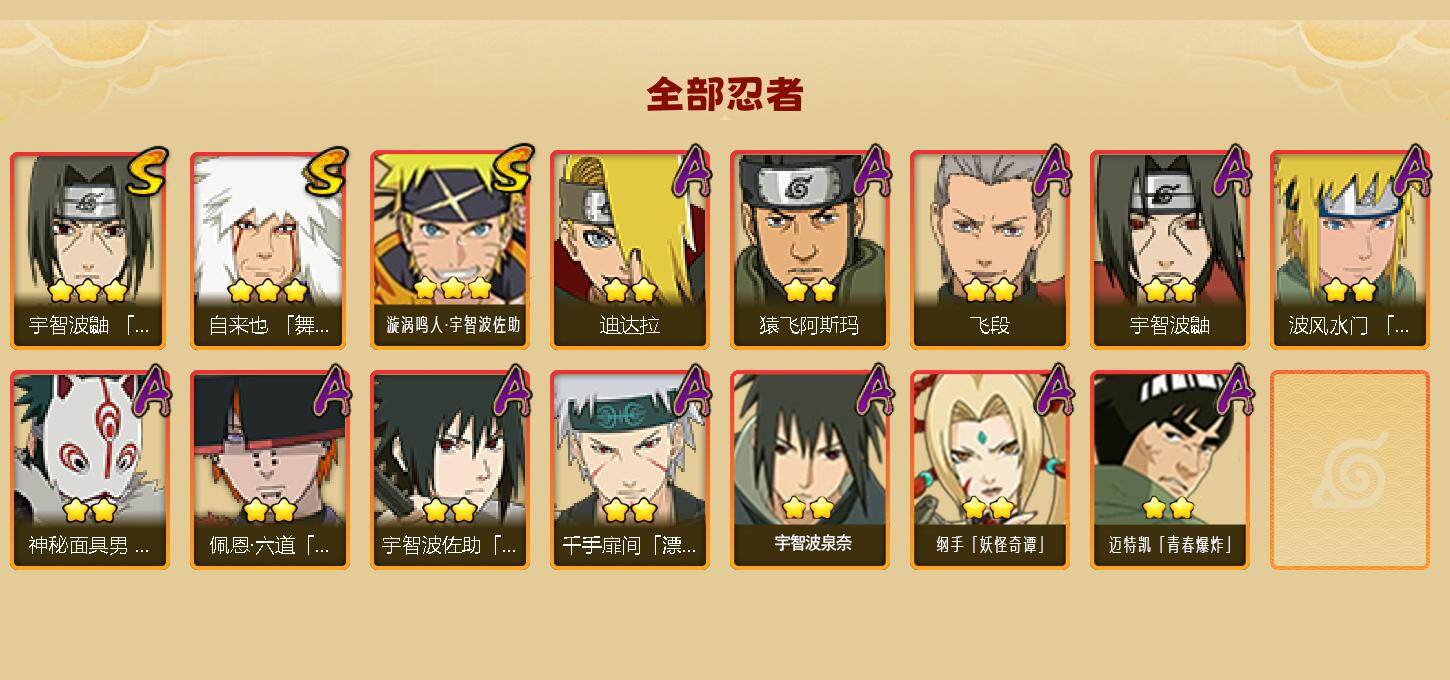Choose the 佩恩·六道 ninja card

click(x=270, y=470)
